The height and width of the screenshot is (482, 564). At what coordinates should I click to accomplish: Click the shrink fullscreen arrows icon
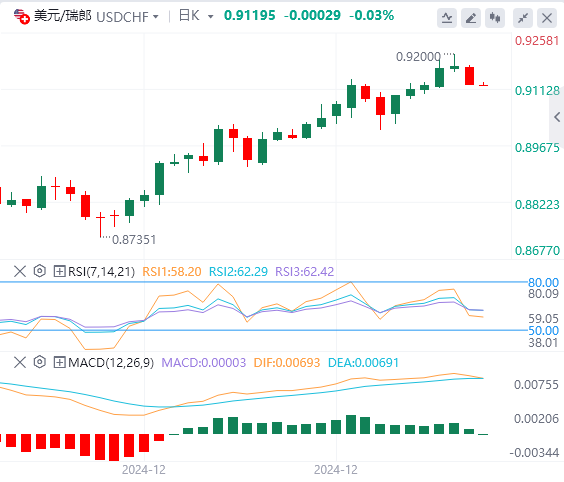click(x=523, y=18)
